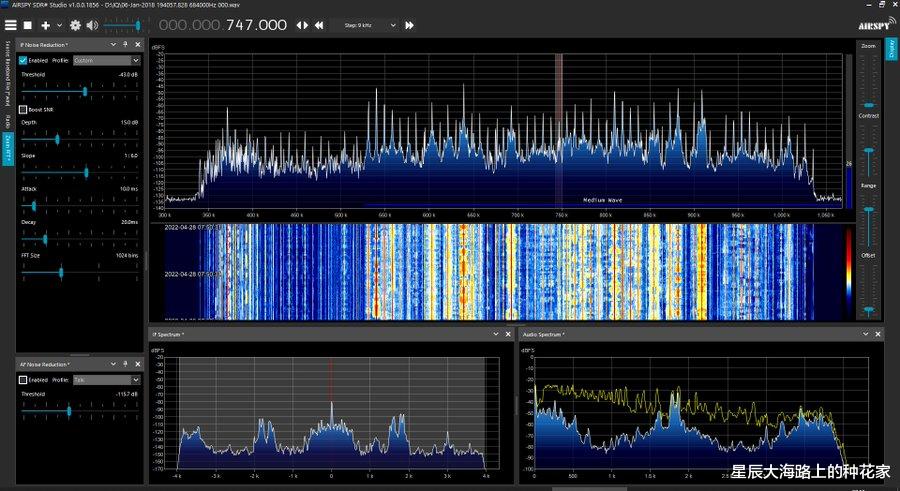Step the frequency up with the double-right arrow
Image resolution: width=900 pixels, height=491 pixels.
[x=409, y=25]
